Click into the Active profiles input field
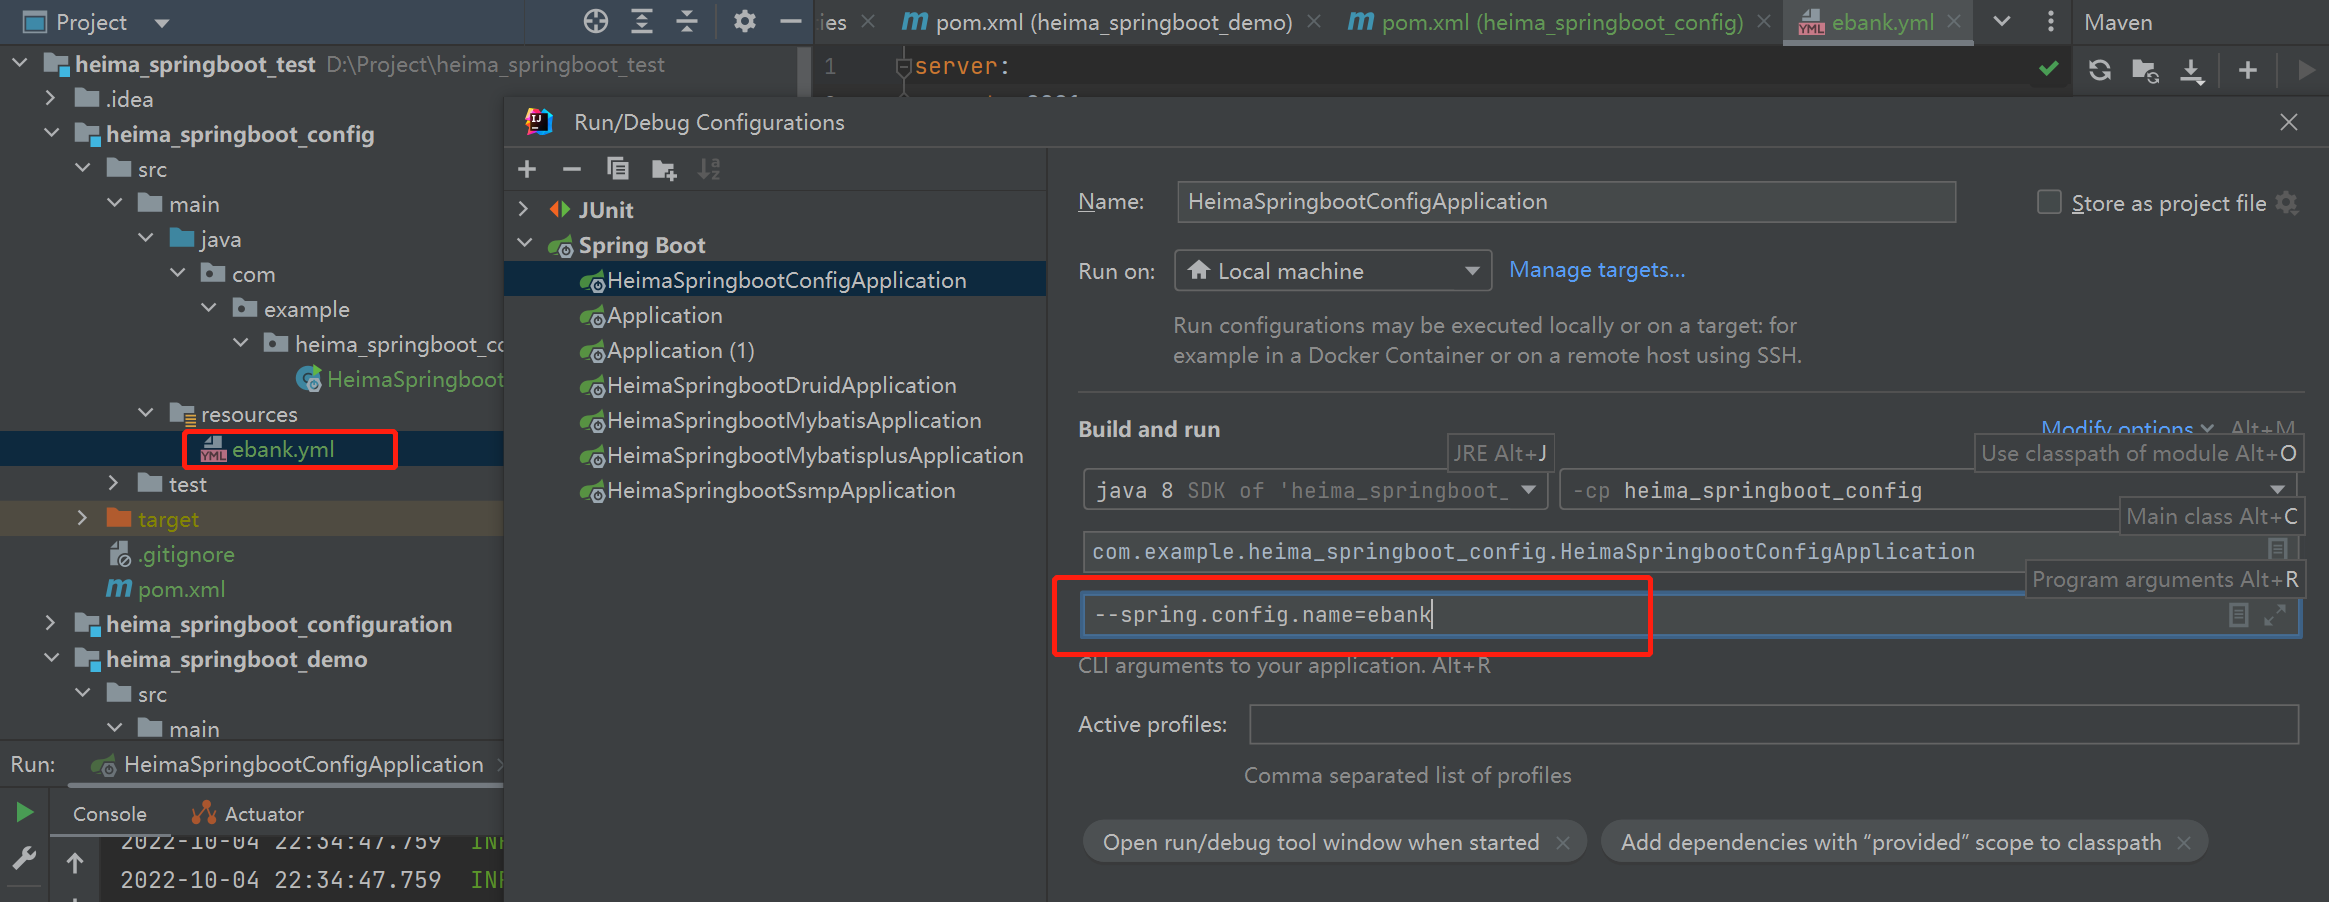 click(1772, 724)
